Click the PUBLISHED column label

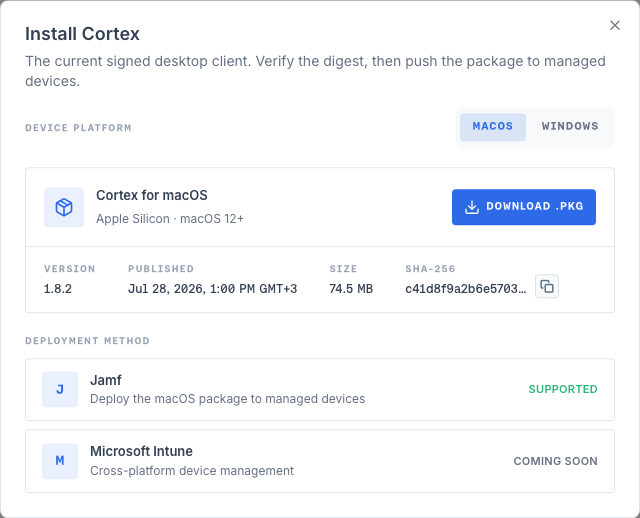coord(161,269)
